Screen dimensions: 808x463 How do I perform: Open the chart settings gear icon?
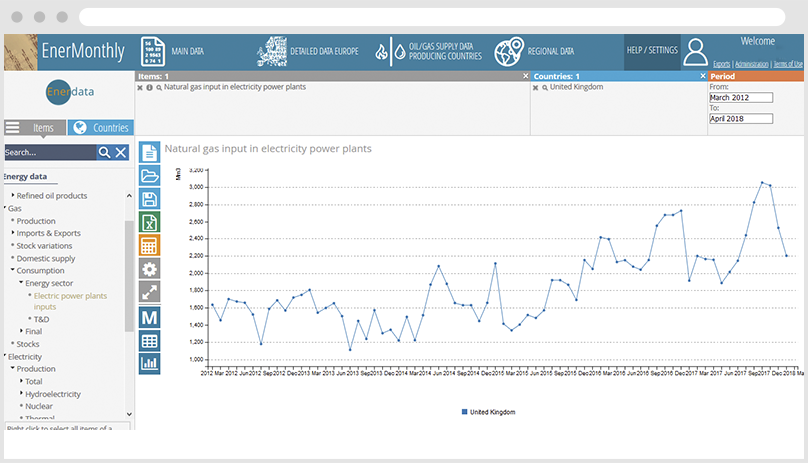[149, 269]
